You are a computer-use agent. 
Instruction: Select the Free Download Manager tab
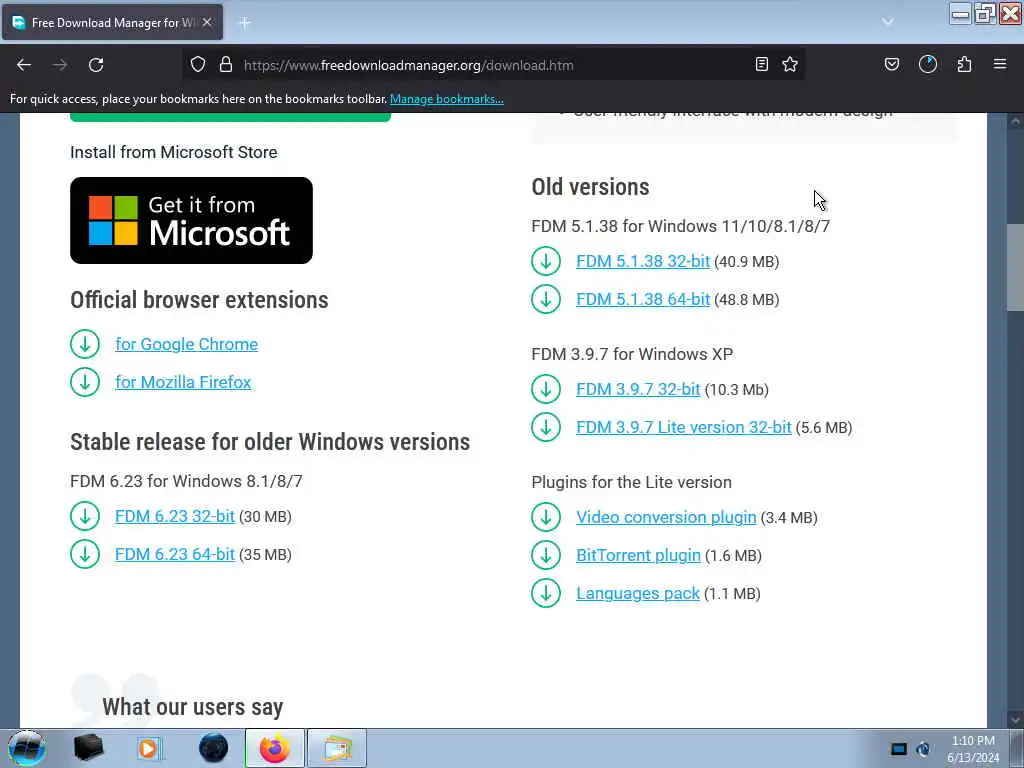tap(112, 22)
